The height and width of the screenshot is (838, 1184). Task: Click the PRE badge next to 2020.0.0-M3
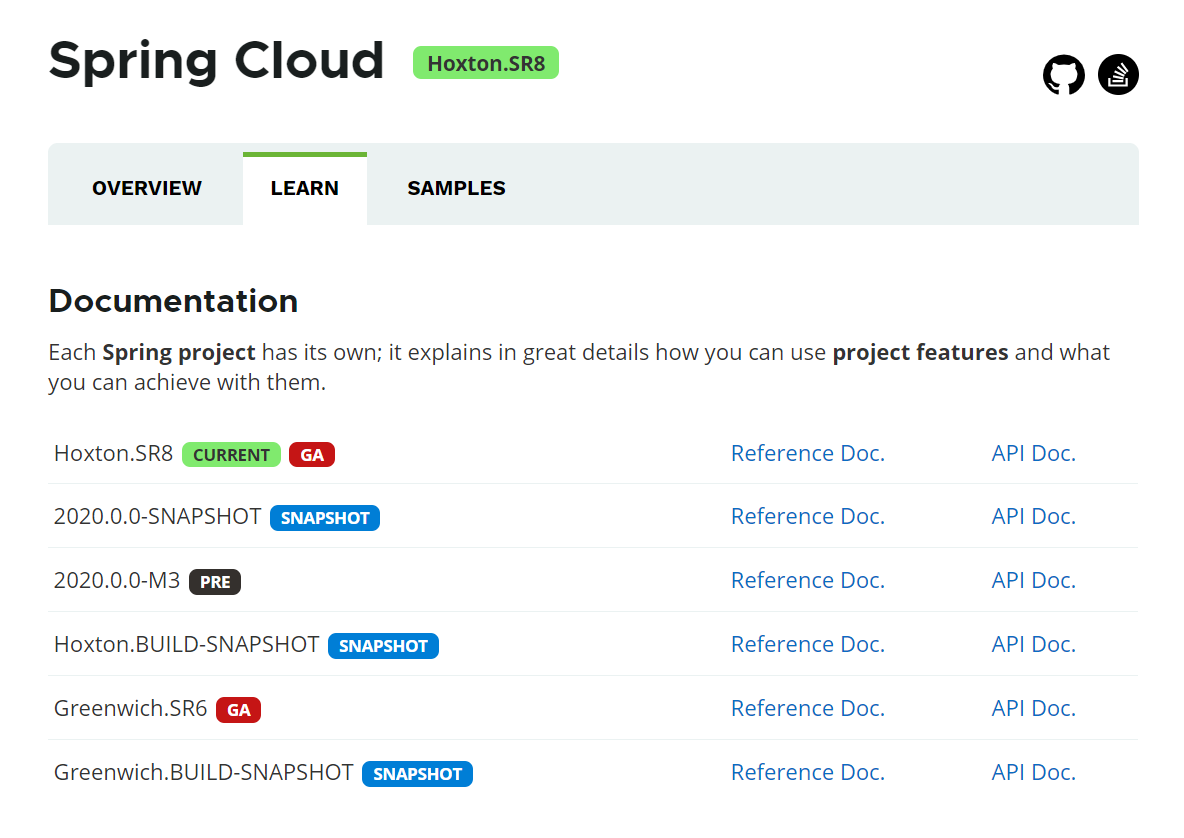point(214,582)
